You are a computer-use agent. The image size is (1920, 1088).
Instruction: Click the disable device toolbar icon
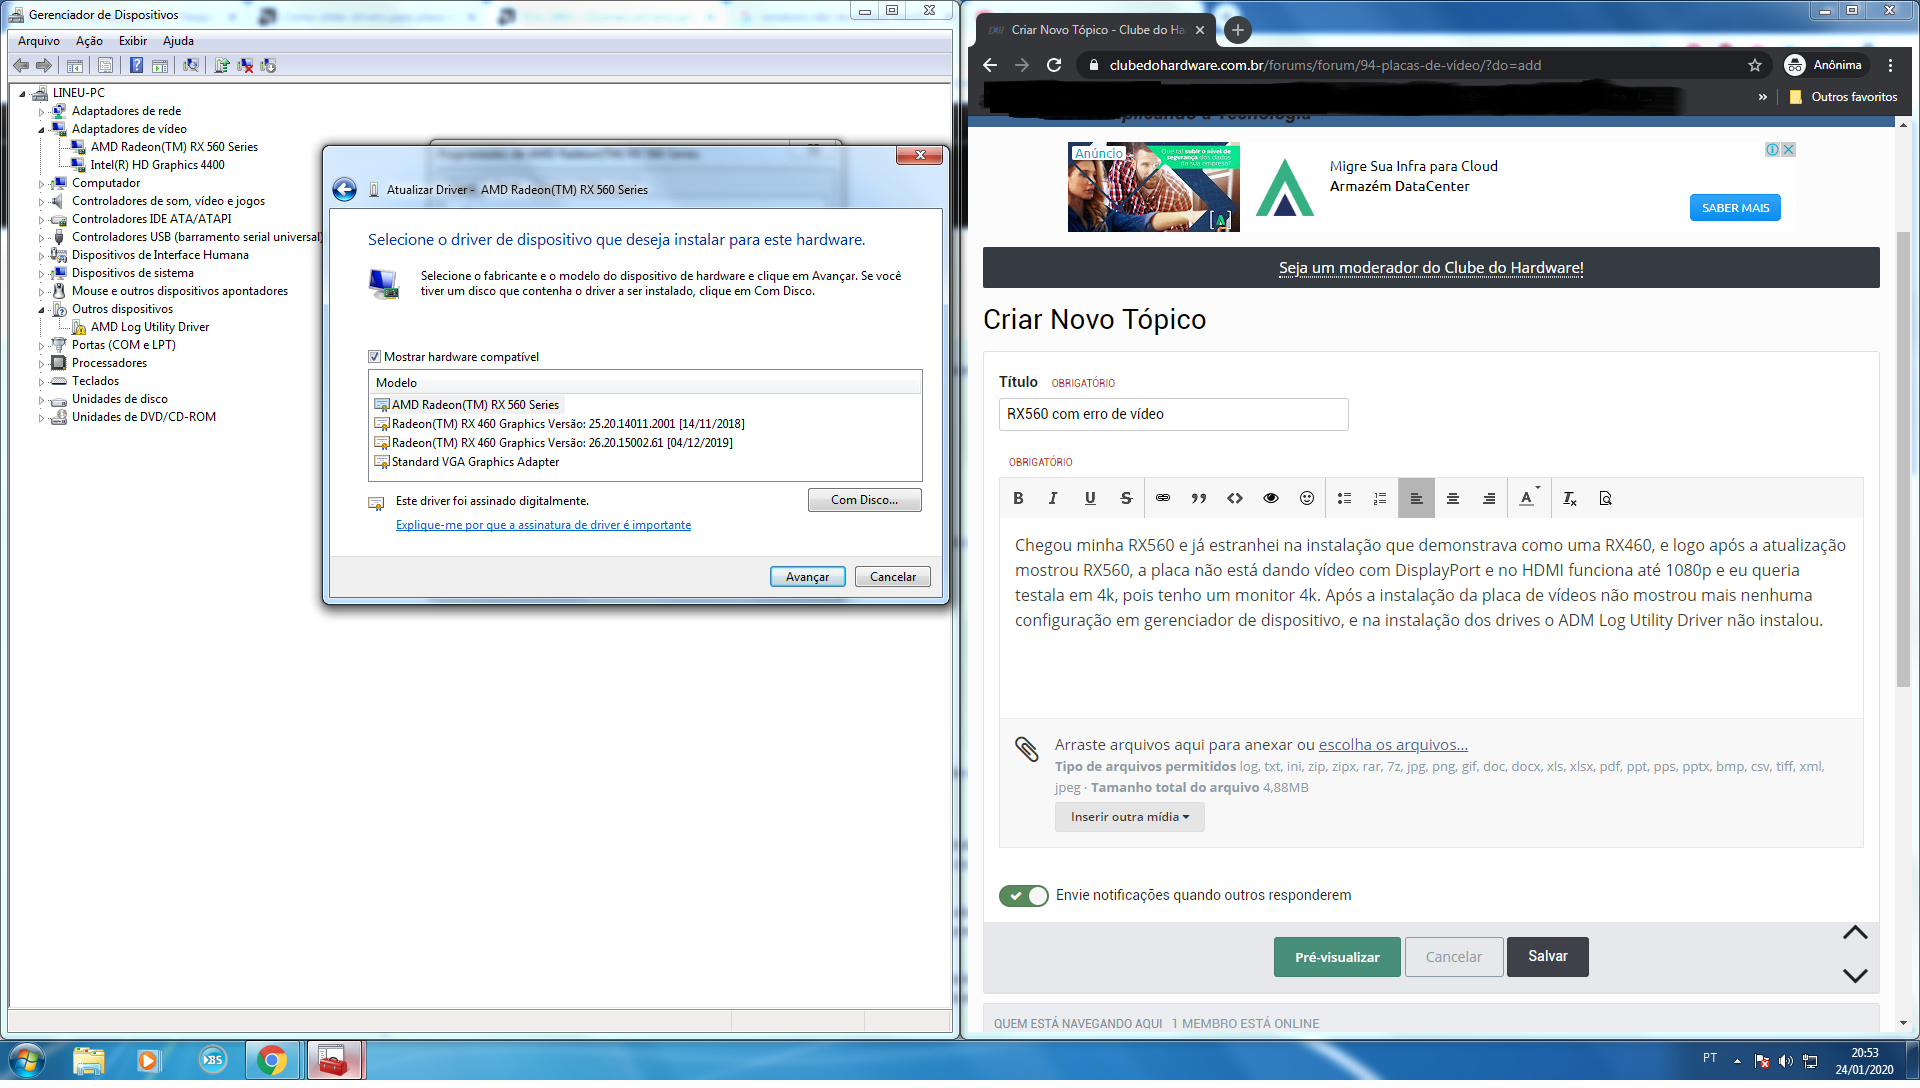(x=268, y=66)
